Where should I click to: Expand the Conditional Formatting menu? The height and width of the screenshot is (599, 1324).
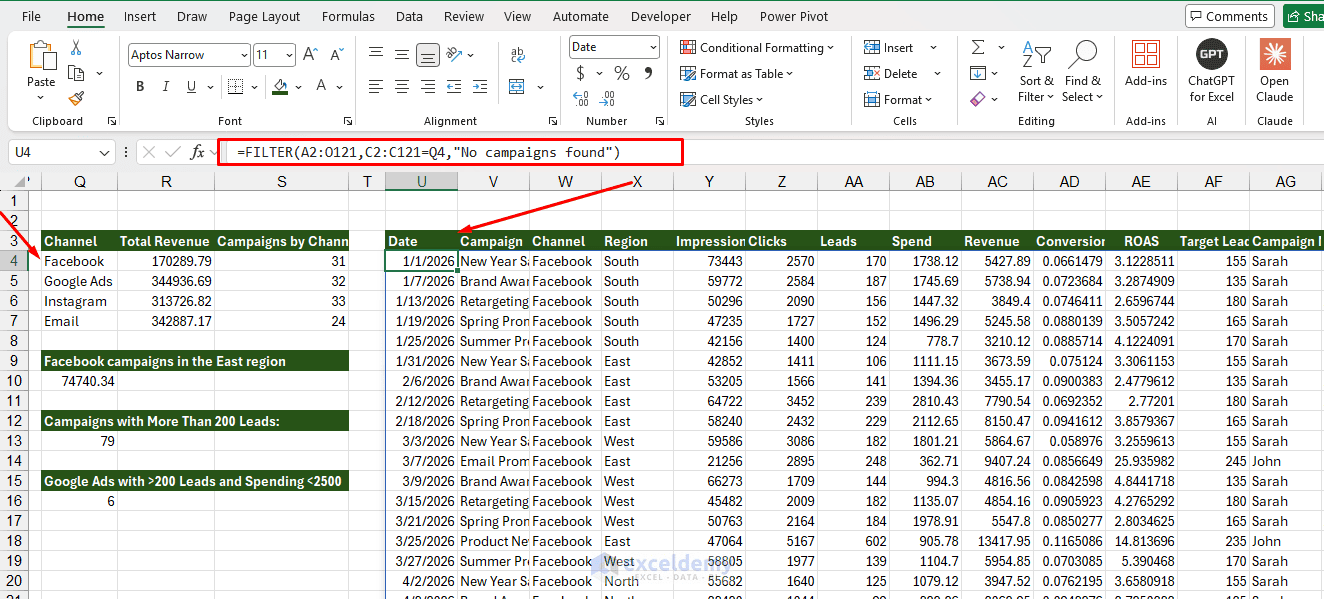(757, 47)
